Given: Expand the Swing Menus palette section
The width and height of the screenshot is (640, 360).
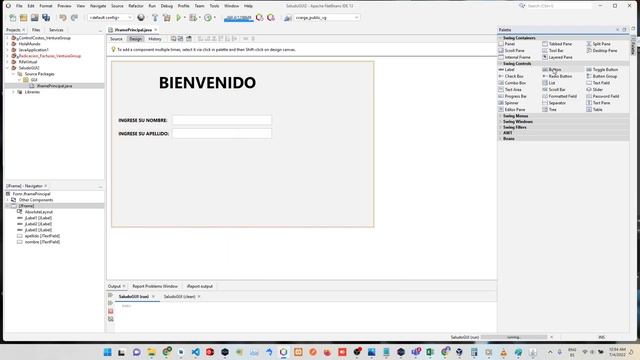Looking at the screenshot, I should coord(500,116).
